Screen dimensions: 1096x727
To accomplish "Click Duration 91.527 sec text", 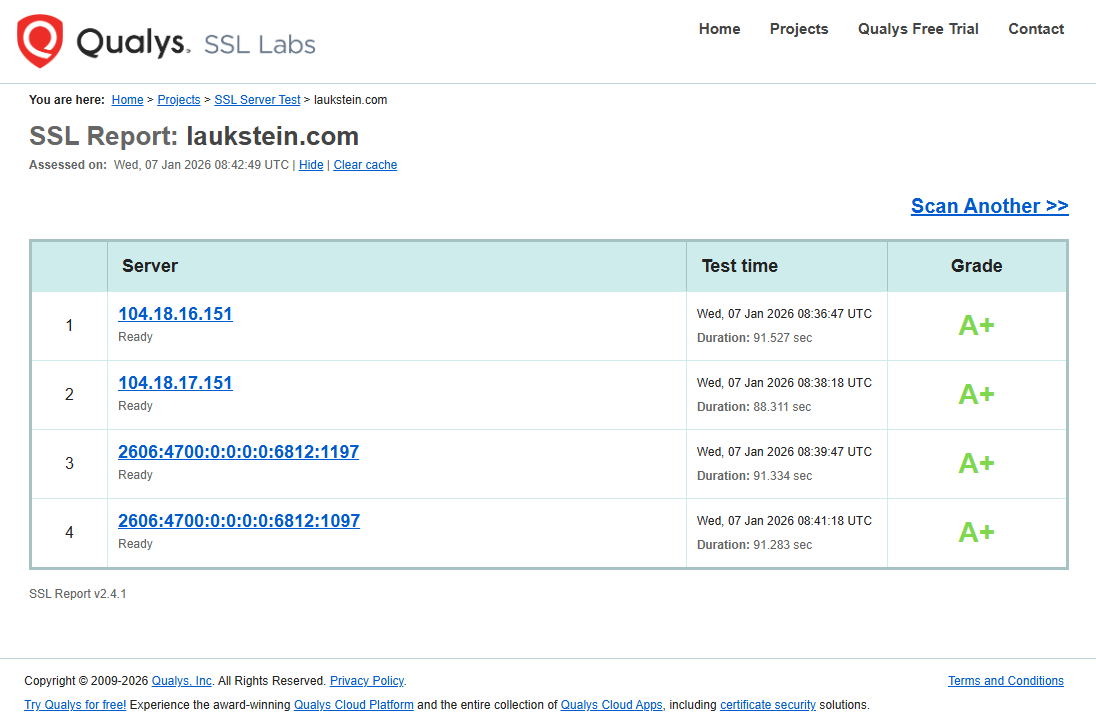I will tap(754, 338).
